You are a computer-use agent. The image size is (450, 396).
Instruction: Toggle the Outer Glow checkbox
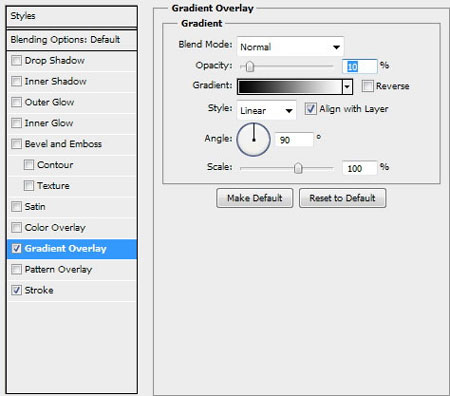(x=16, y=102)
